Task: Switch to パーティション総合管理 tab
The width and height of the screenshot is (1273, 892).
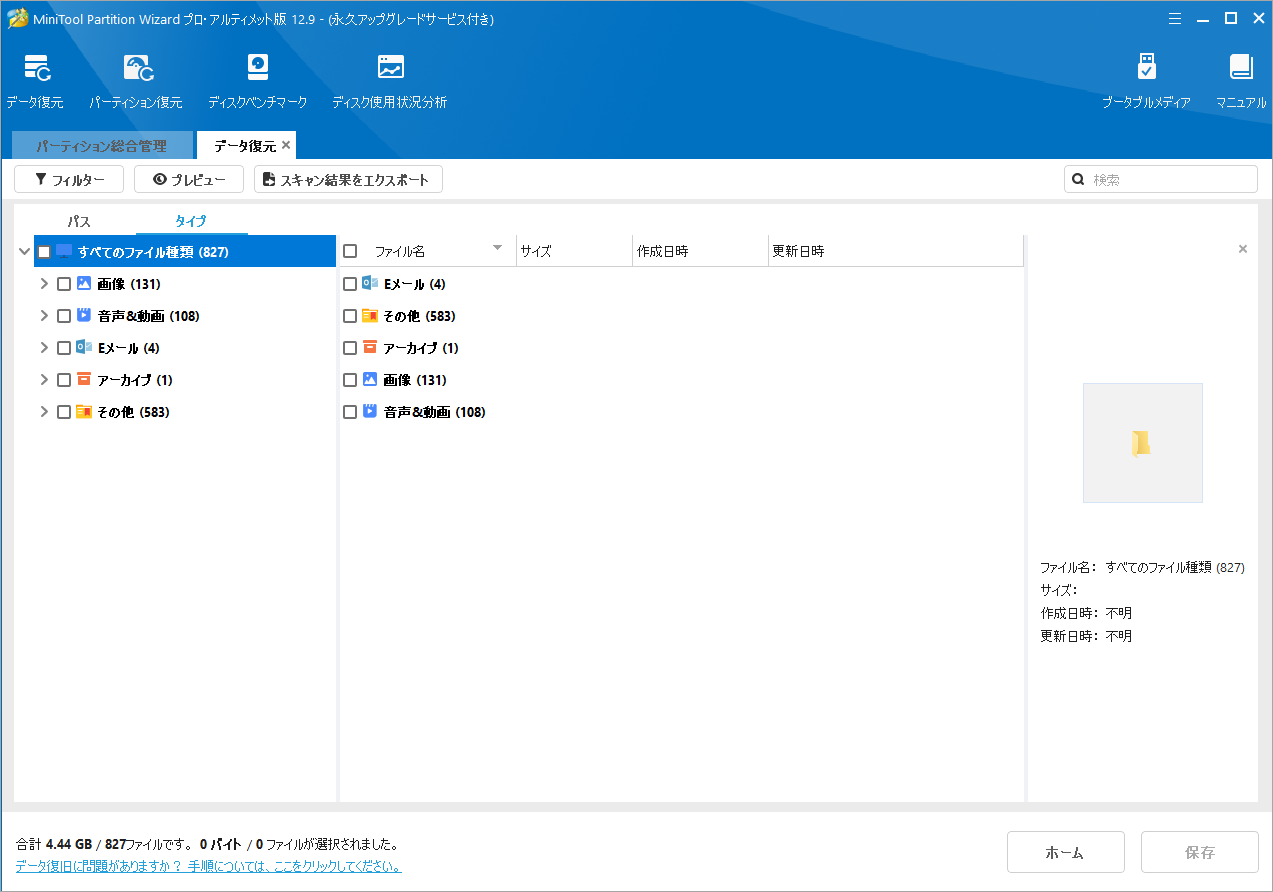Action: (102, 146)
